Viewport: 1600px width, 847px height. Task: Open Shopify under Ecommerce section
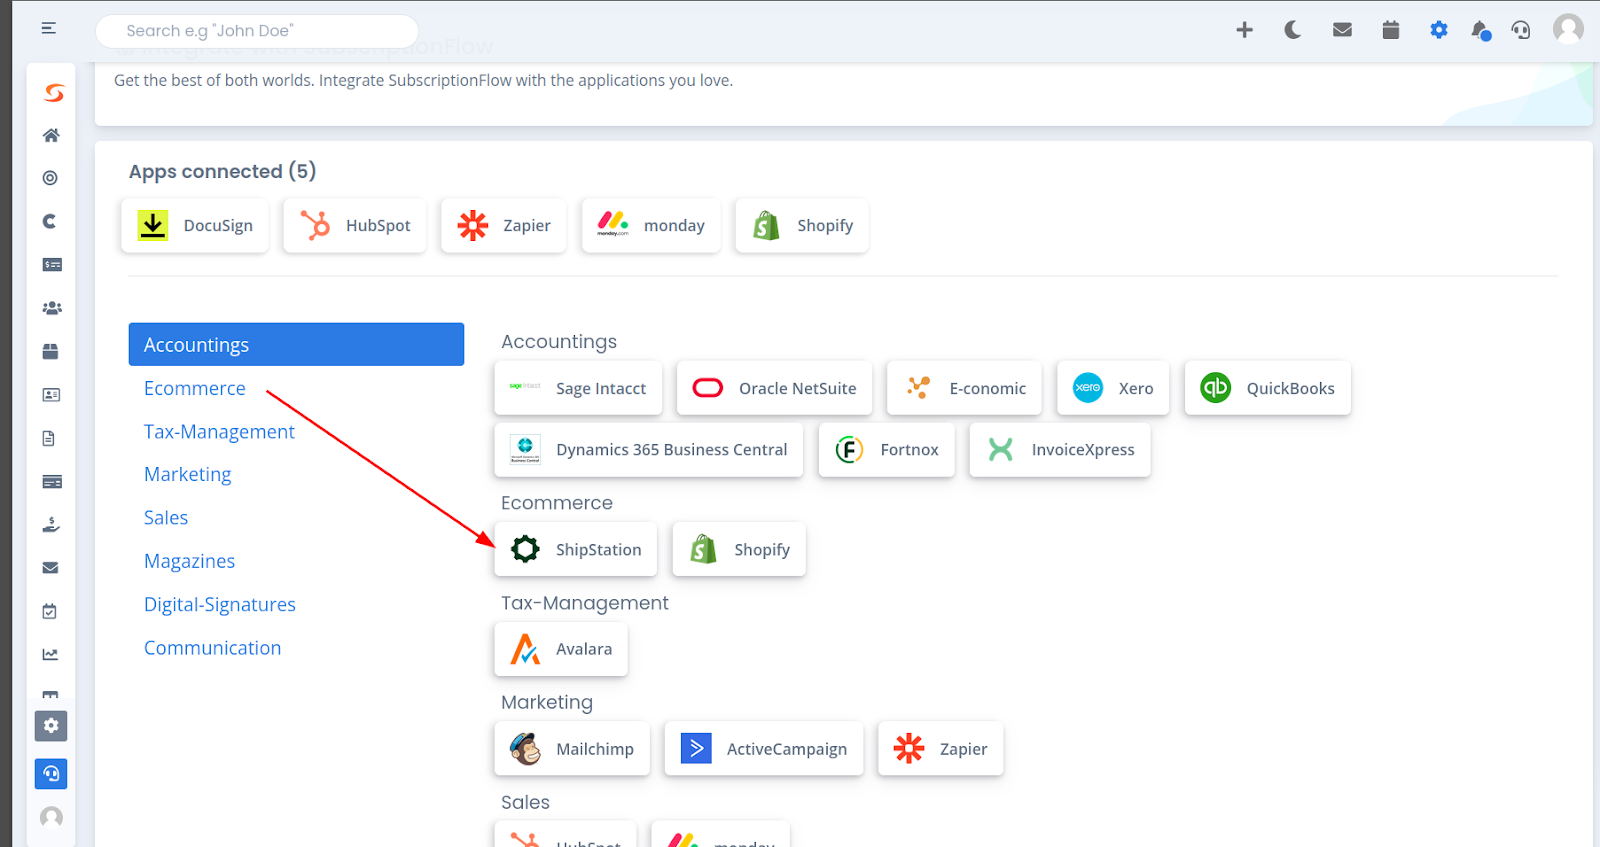coord(739,549)
